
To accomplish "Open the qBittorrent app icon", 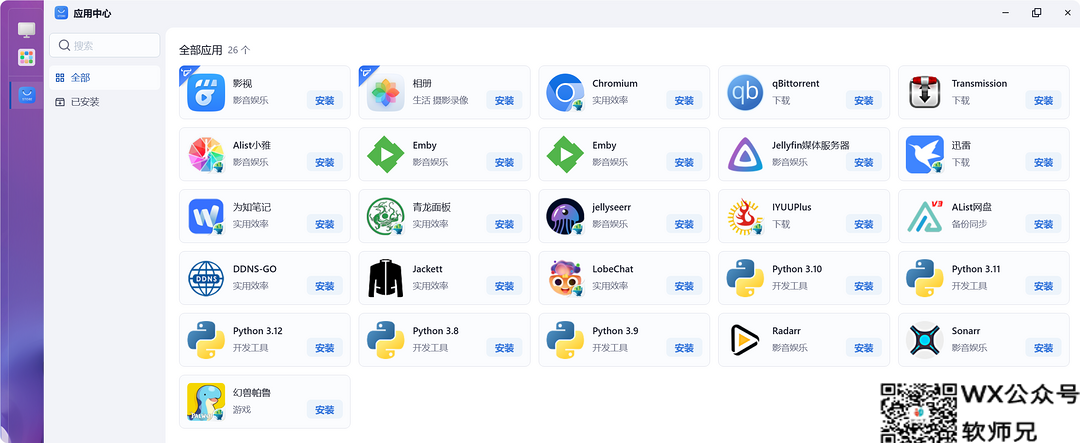I will [x=745, y=92].
